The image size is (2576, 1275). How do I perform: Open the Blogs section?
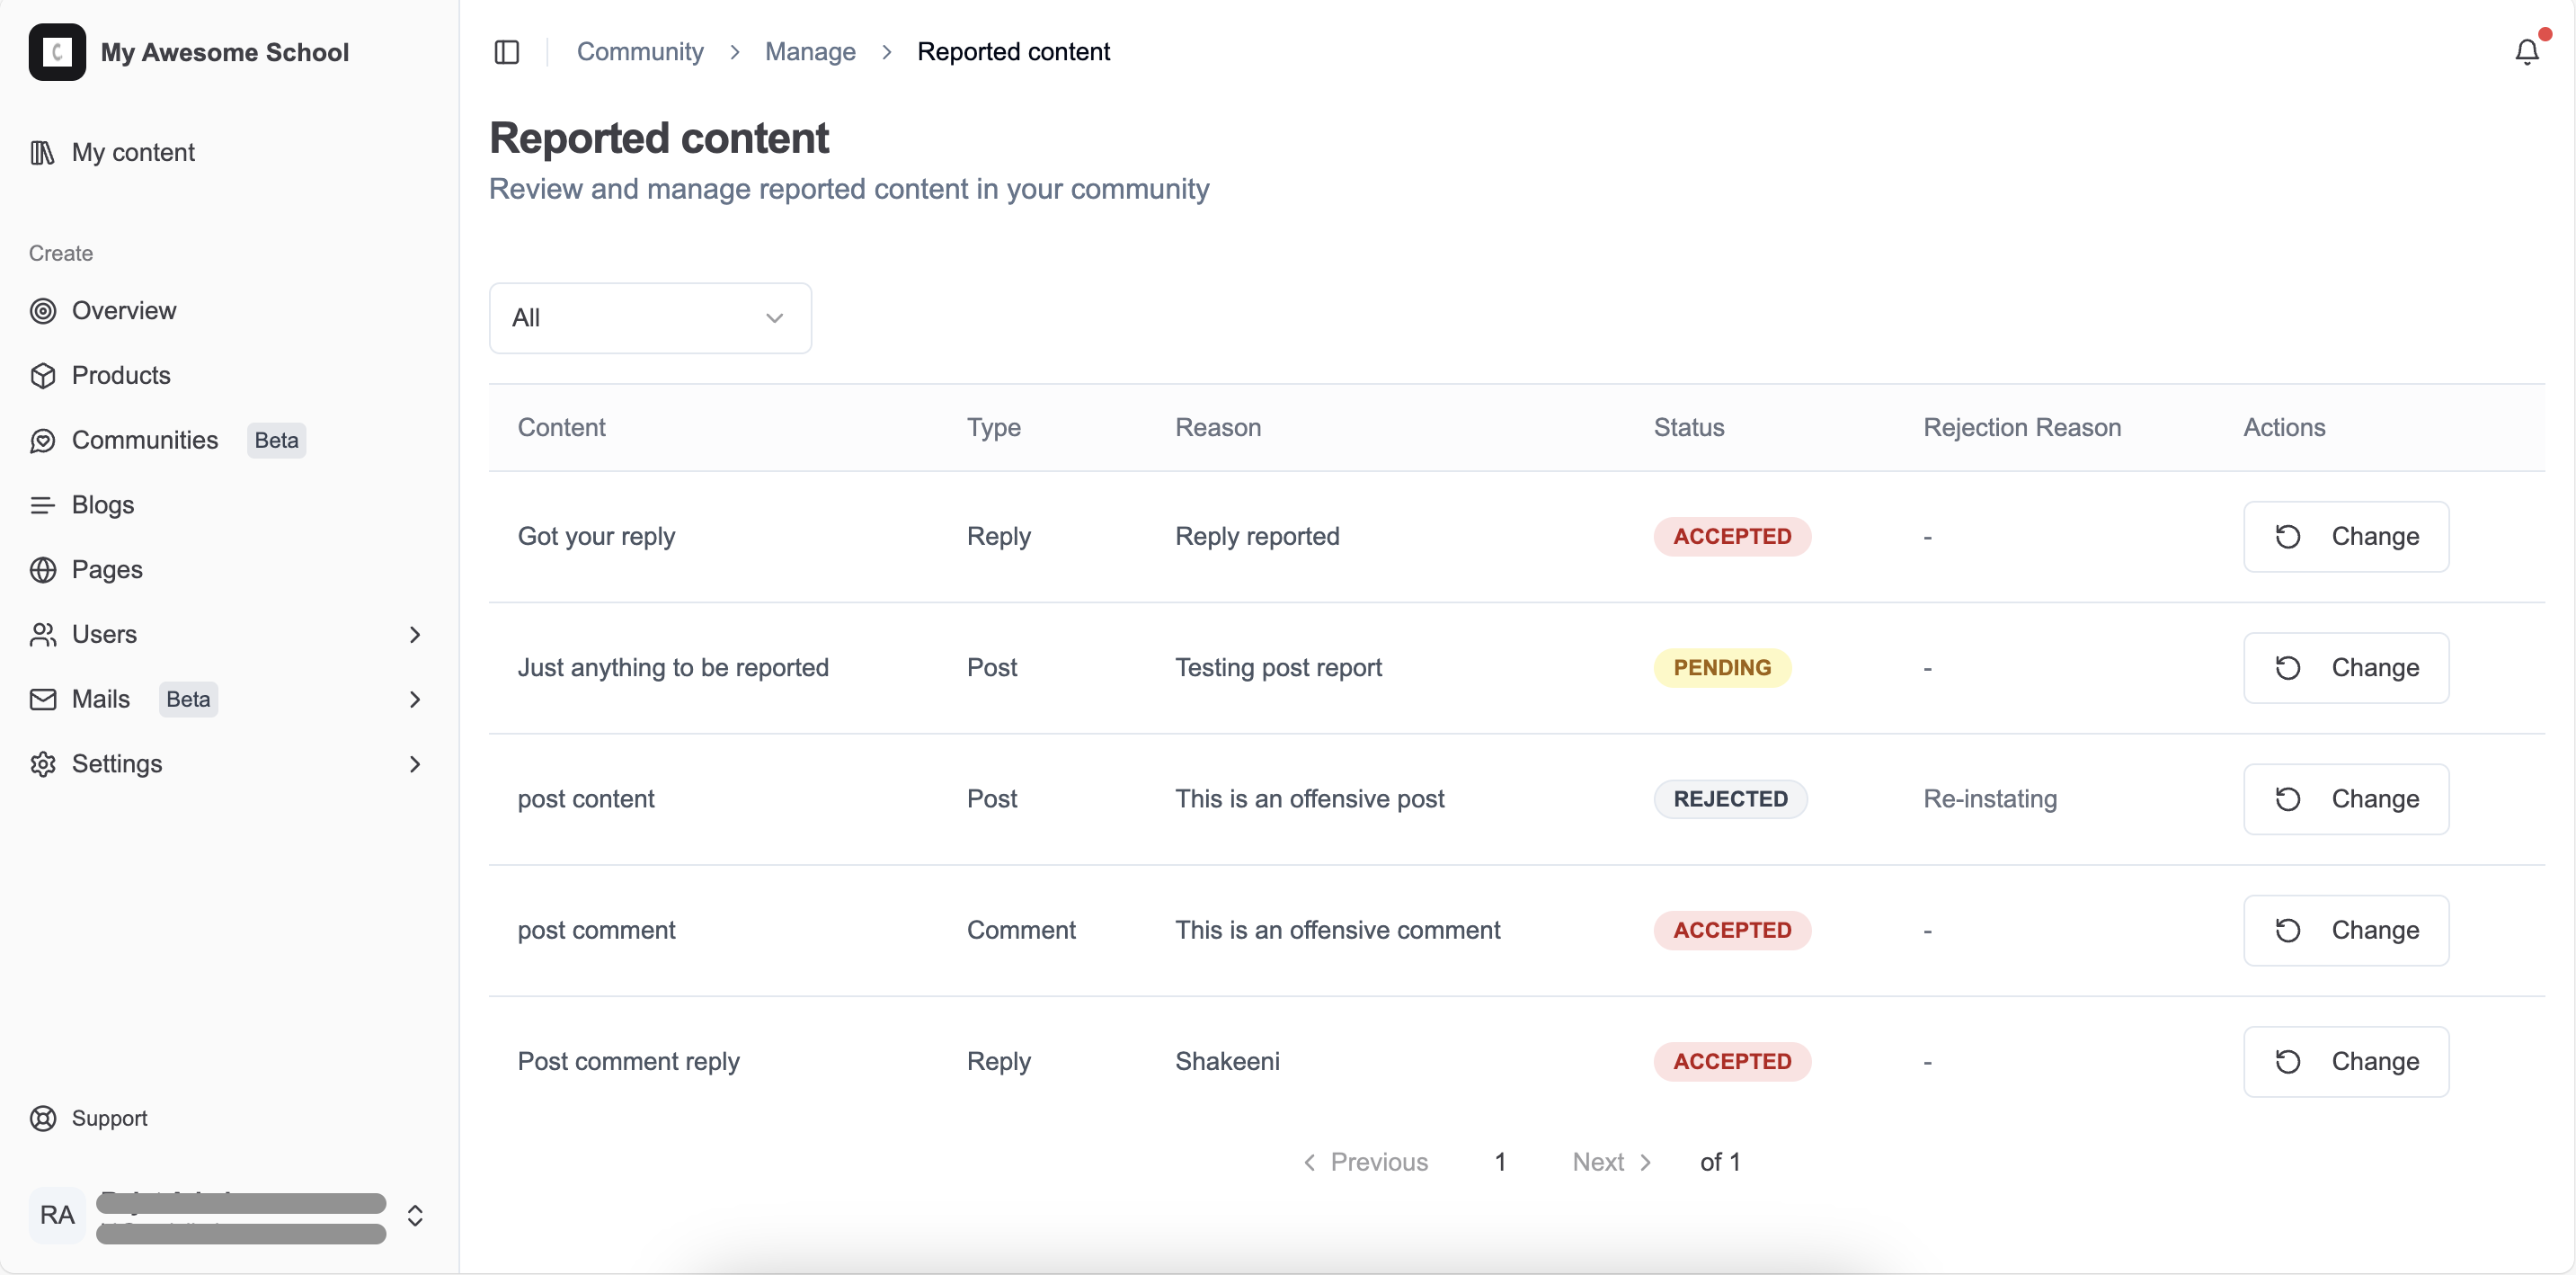103,504
